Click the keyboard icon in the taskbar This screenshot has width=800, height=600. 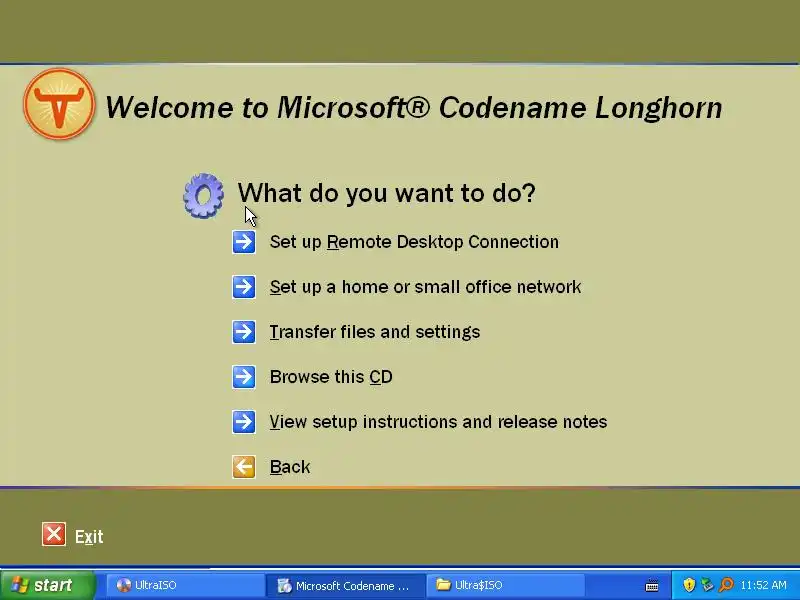coord(652,586)
